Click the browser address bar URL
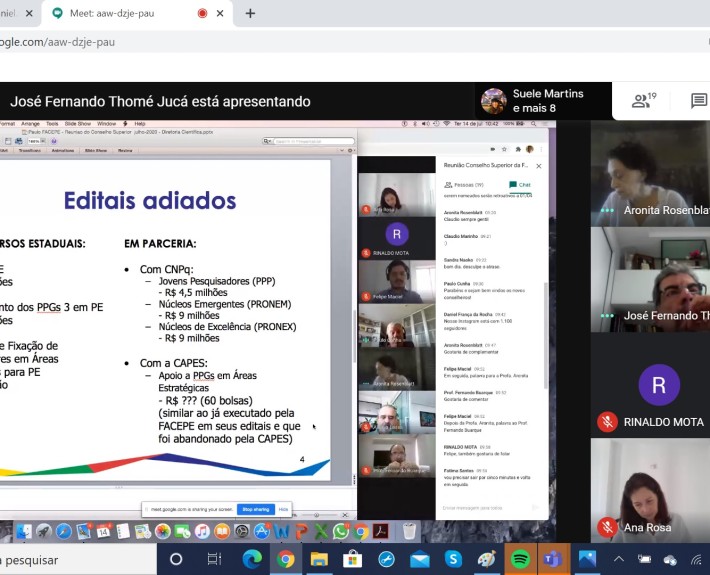The height and width of the screenshot is (575, 710). pos(57,42)
